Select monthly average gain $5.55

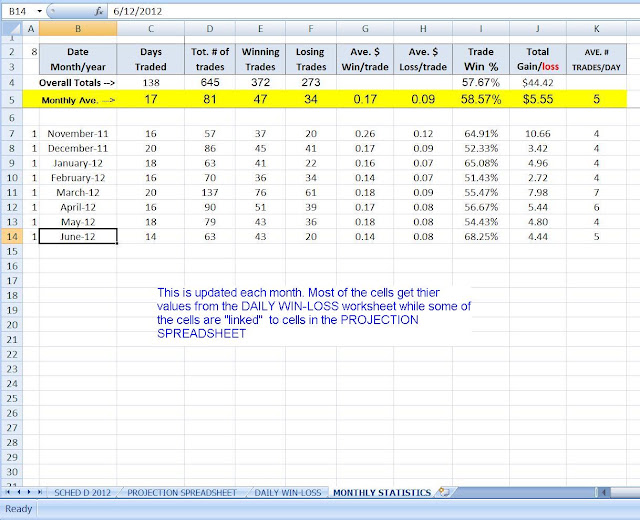click(x=538, y=99)
